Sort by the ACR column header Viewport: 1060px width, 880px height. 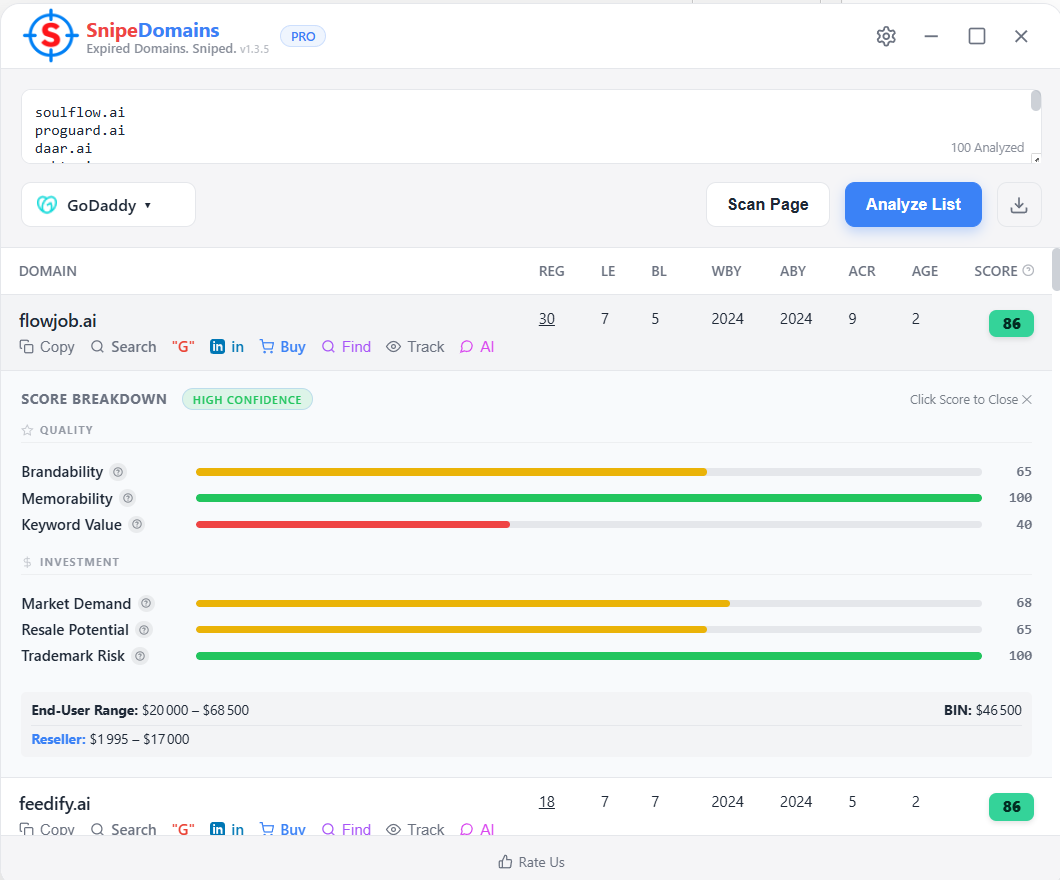point(862,271)
